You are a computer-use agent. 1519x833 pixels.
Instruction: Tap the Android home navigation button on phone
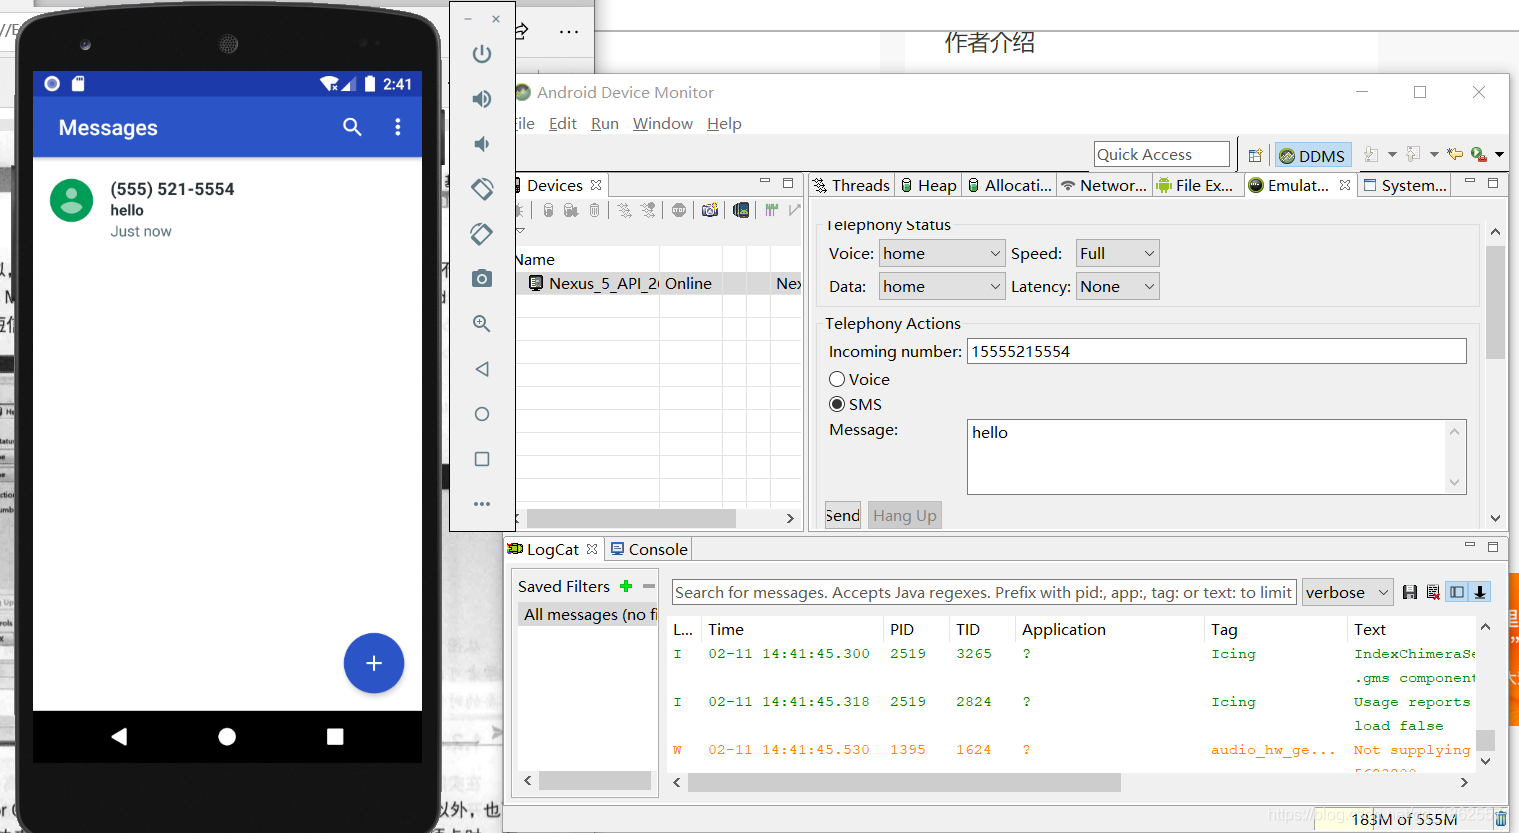pos(227,737)
